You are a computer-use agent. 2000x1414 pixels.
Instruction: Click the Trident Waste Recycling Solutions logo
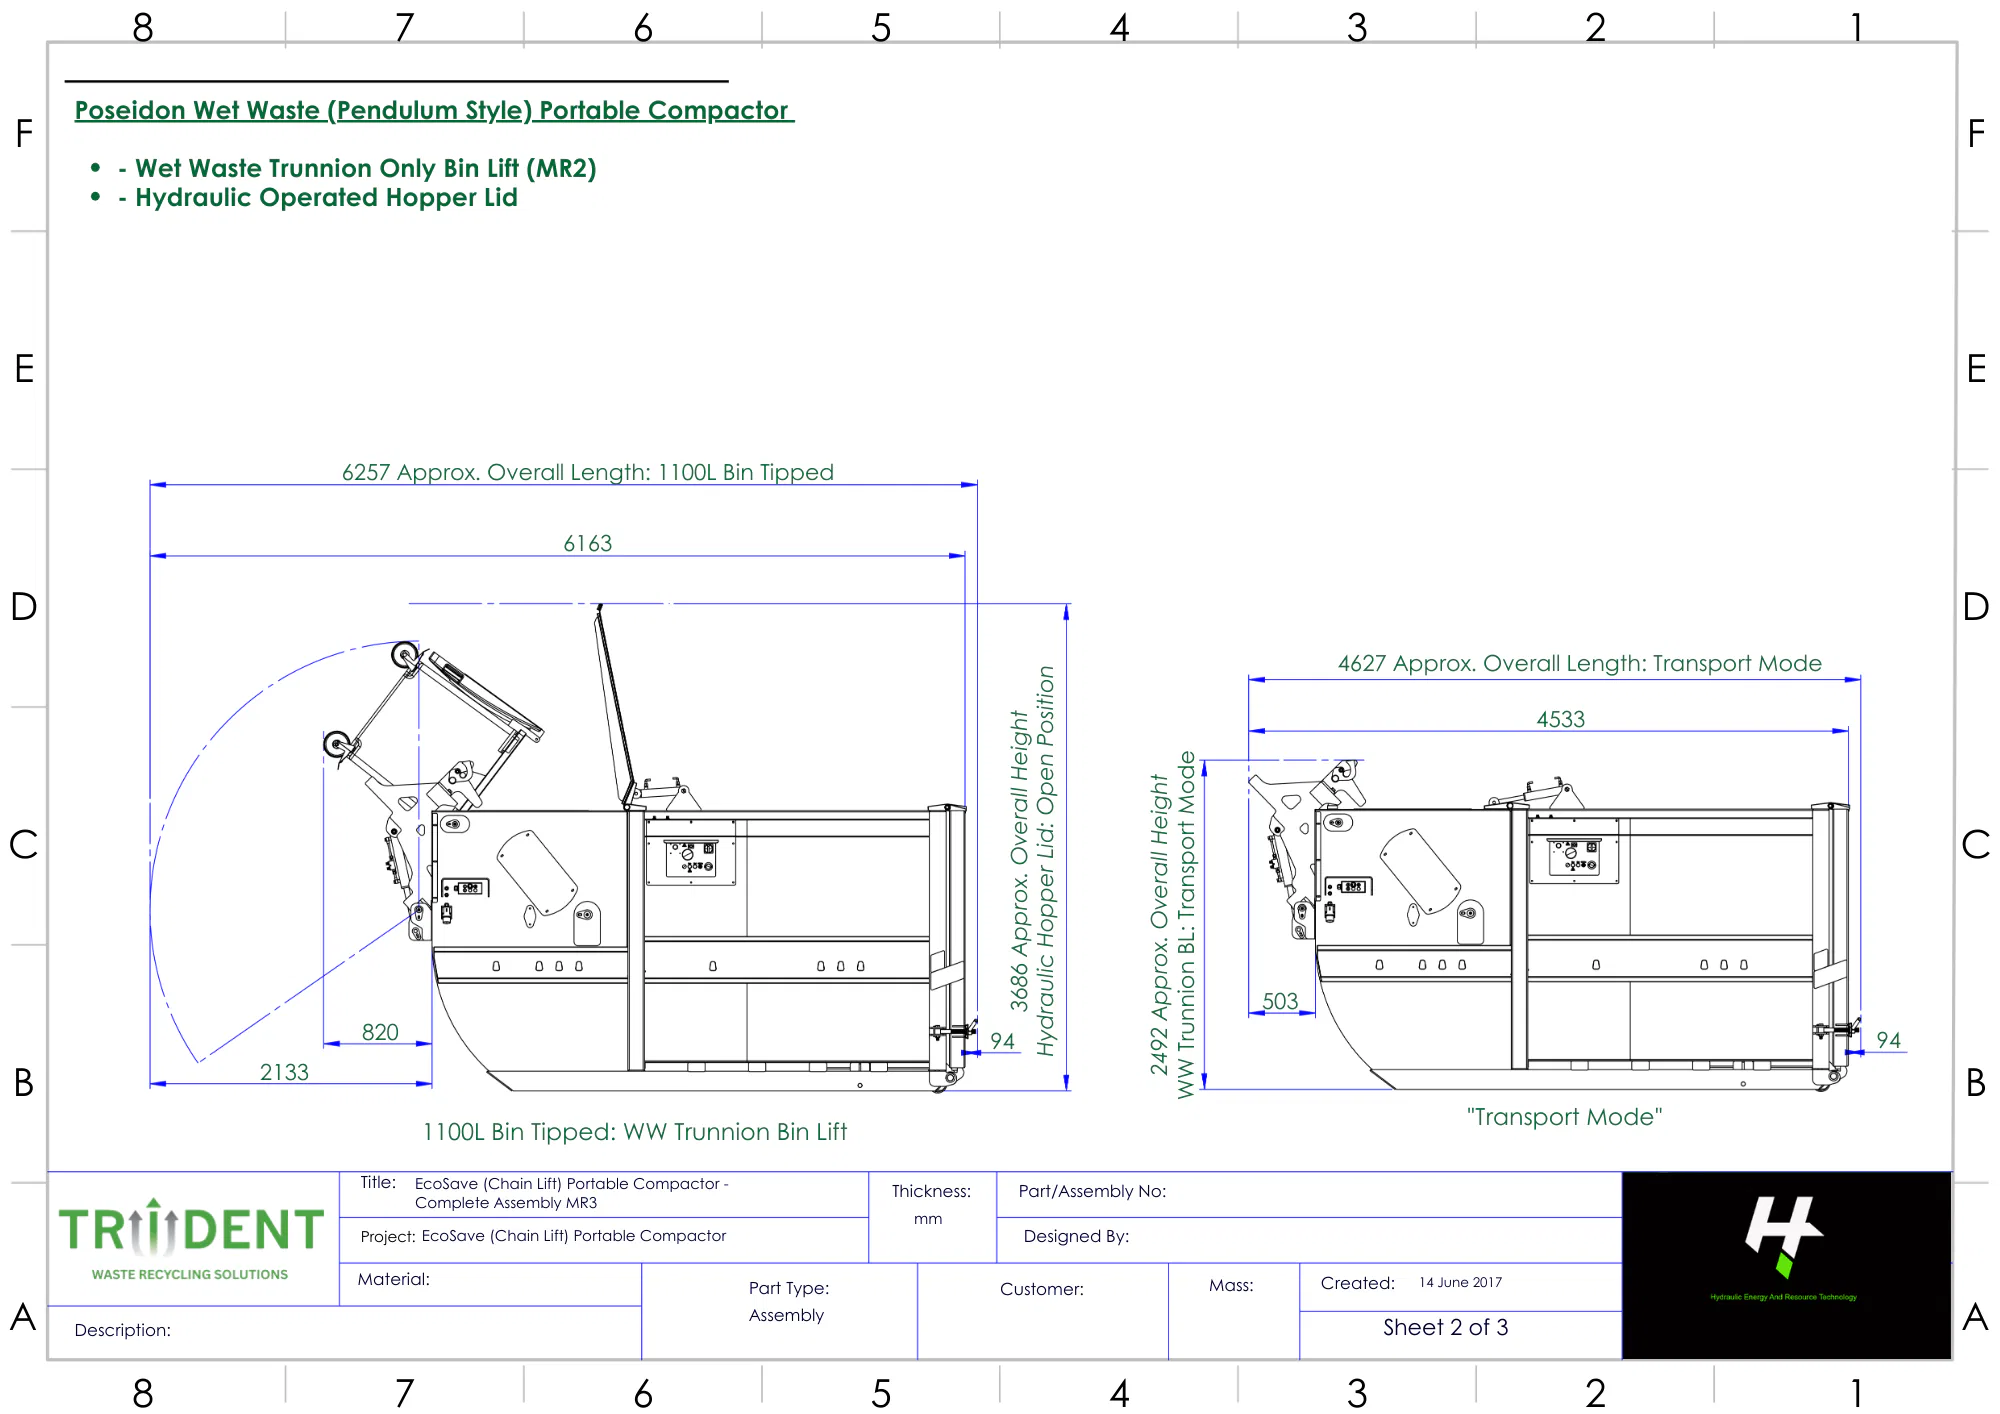coord(190,1239)
